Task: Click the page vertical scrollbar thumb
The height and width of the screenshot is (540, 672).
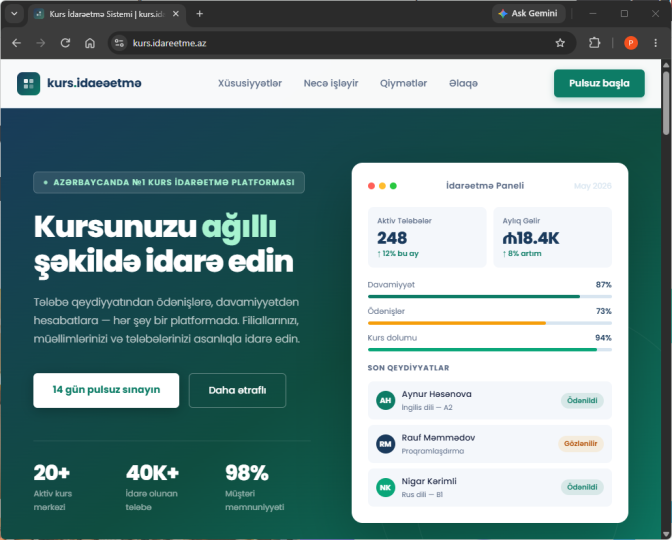Action: click(x=666, y=103)
